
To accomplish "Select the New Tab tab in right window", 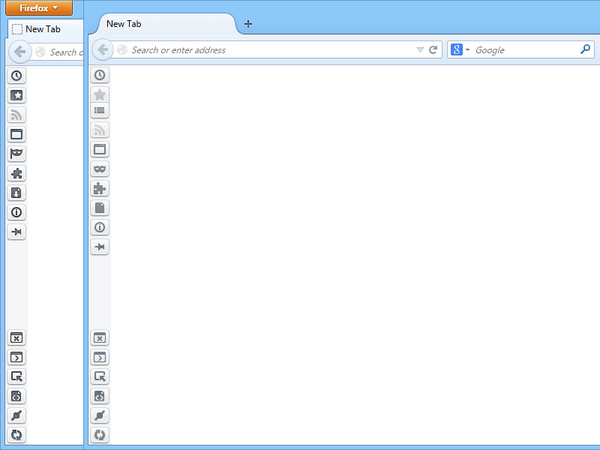I will pyautogui.click(x=165, y=24).
